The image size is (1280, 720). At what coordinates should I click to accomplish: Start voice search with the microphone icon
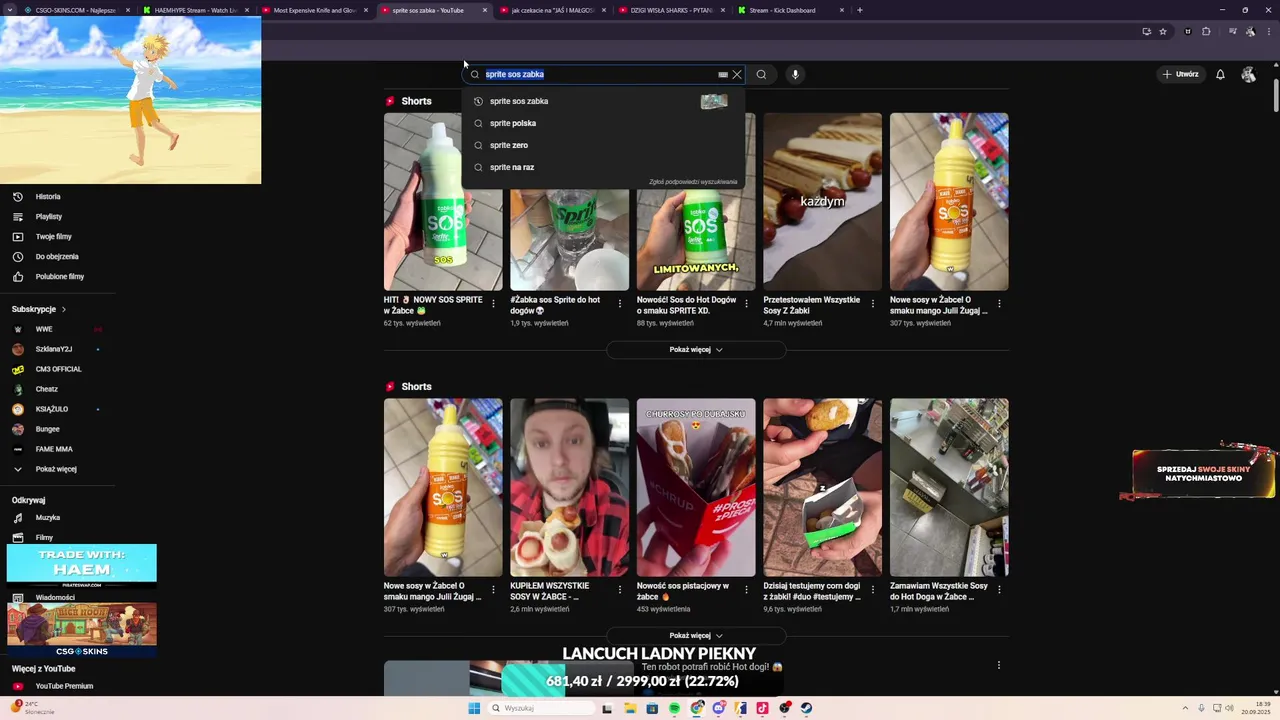[x=795, y=74]
